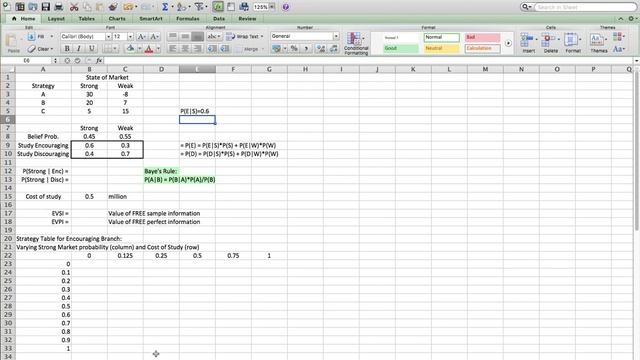This screenshot has width=640, height=360.
Task: Toggle middle vertical alignment button
Action: 185,36
